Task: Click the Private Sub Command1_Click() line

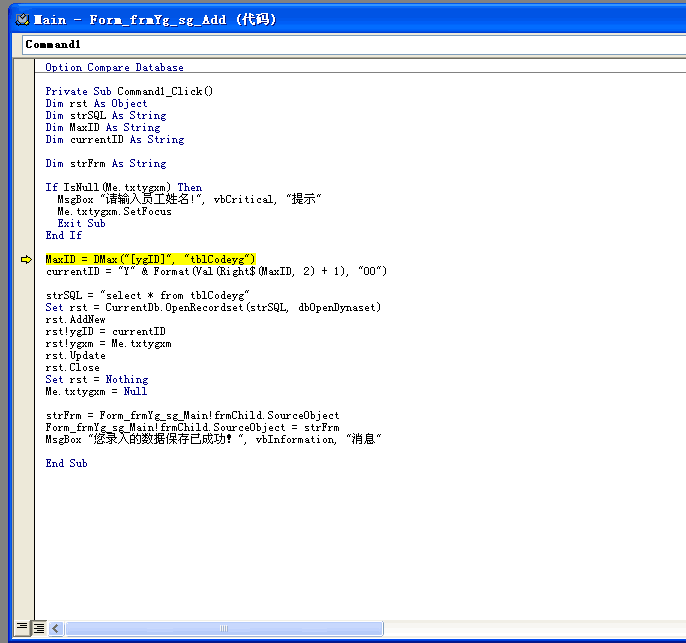Action: [x=129, y=91]
